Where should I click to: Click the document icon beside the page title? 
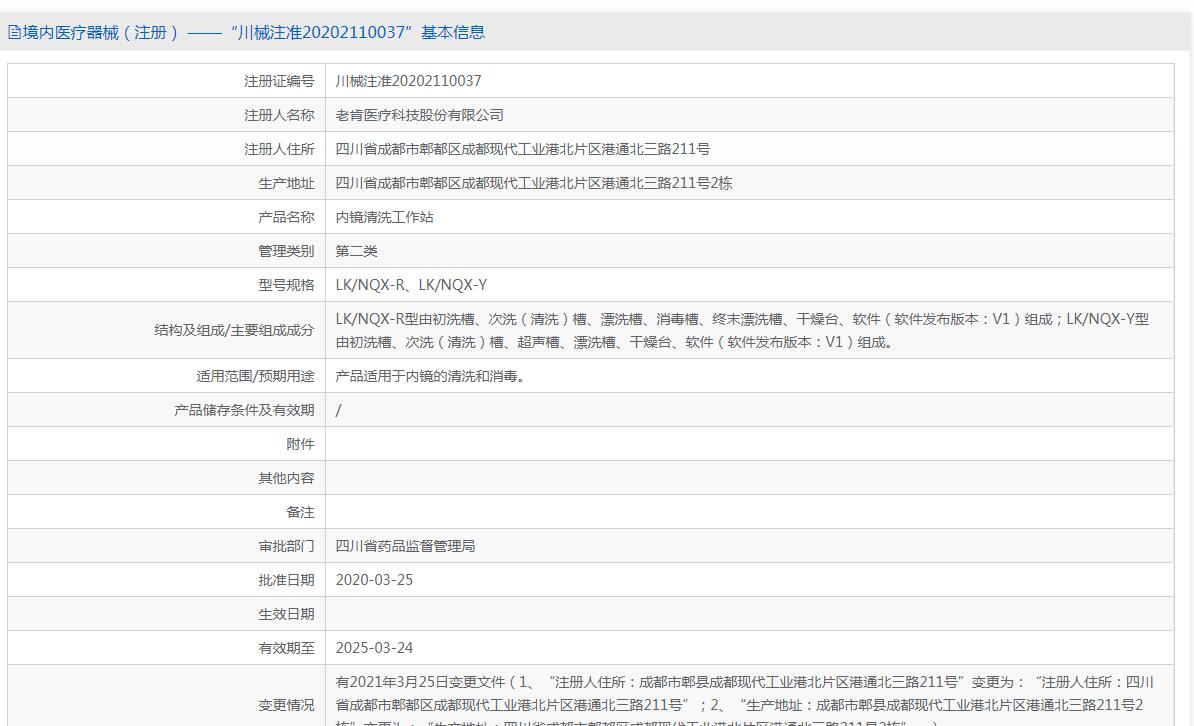(14, 32)
